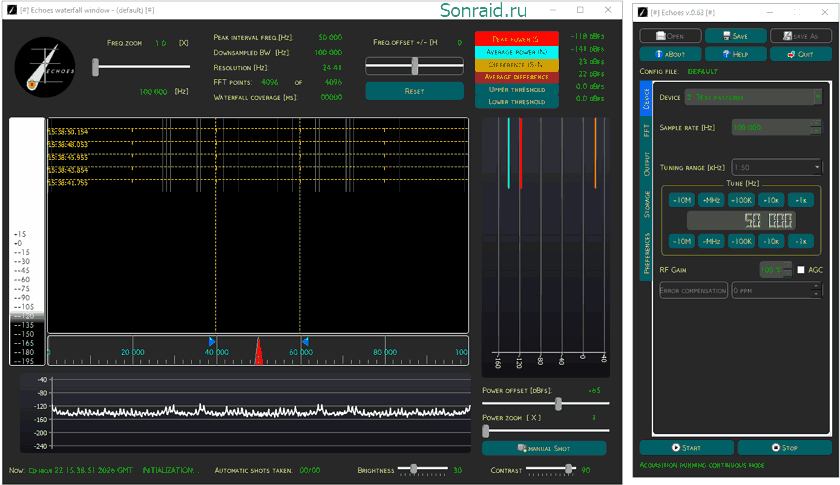840x485 pixels.
Task: Toggle the Upper threshold display button
Action: click(516, 89)
